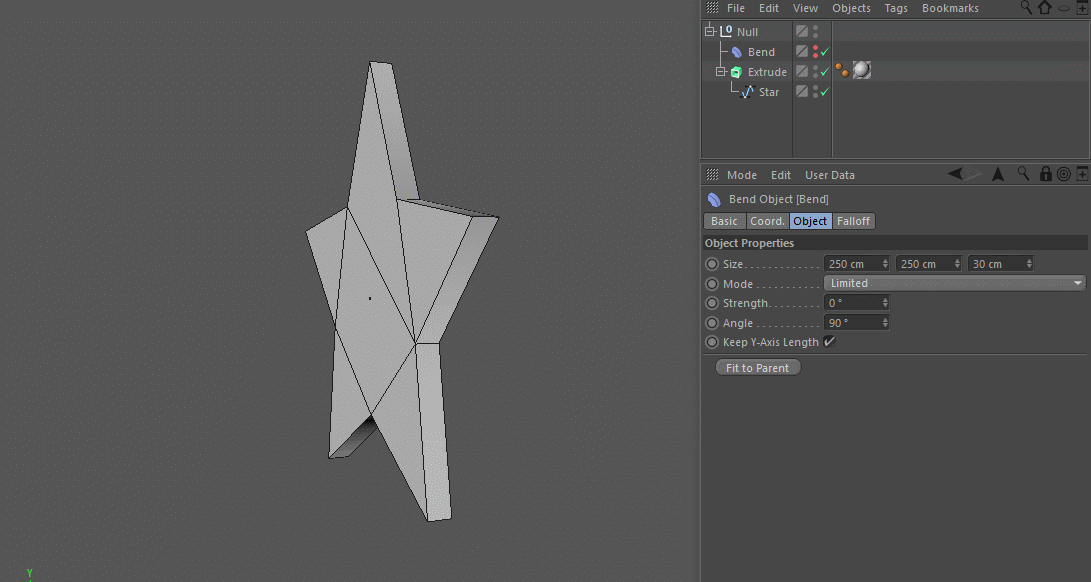
Task: Switch to the Falloff tab
Action: 853,221
